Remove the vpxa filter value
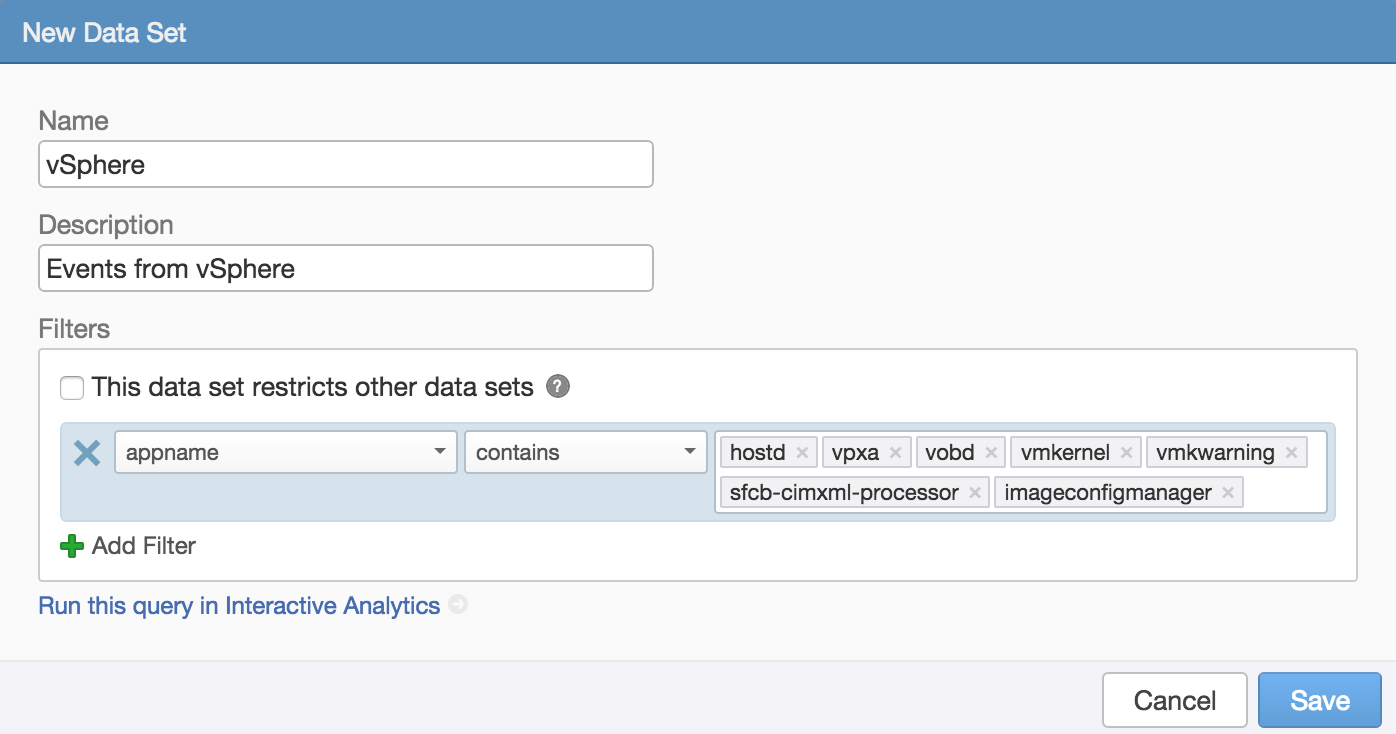 point(896,452)
